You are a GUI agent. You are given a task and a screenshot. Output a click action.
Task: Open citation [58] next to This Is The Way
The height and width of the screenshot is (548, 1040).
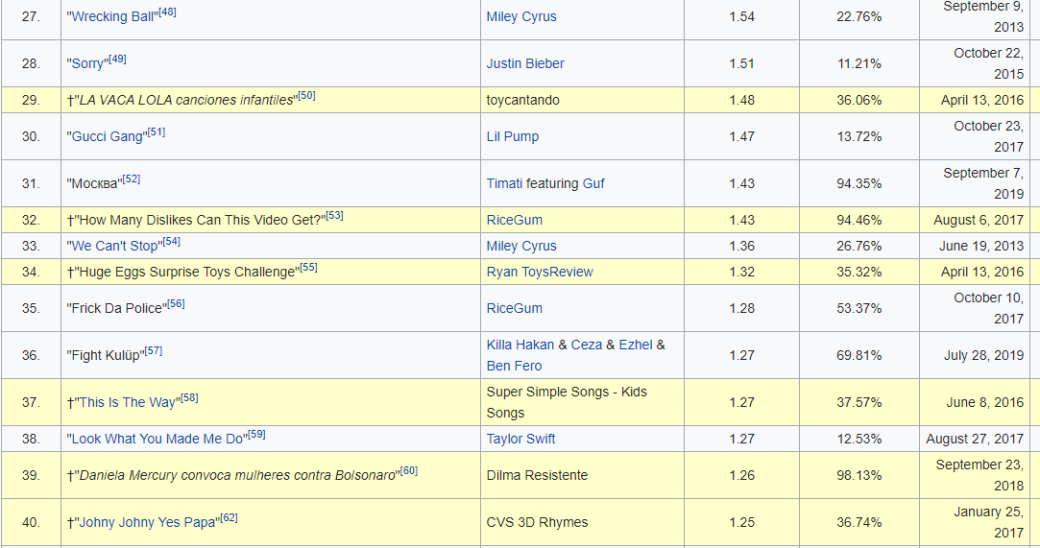coord(189,398)
